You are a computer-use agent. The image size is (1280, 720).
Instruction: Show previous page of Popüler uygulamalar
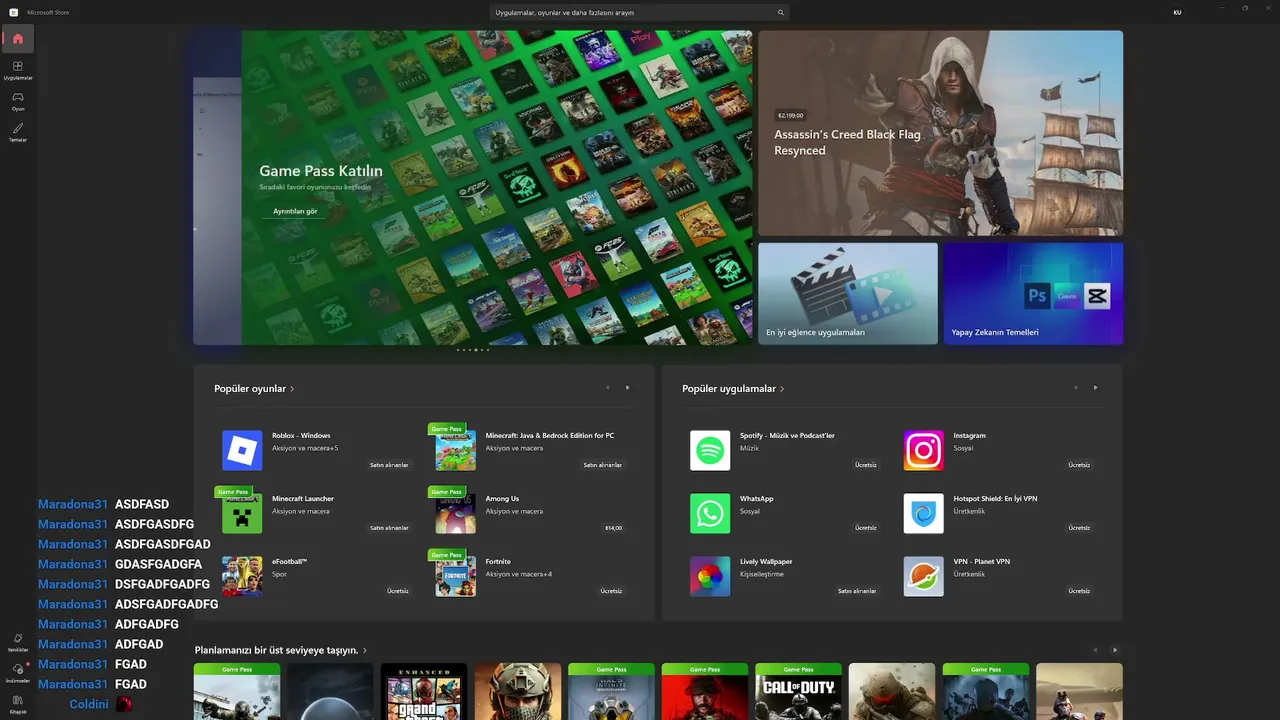(1075, 388)
